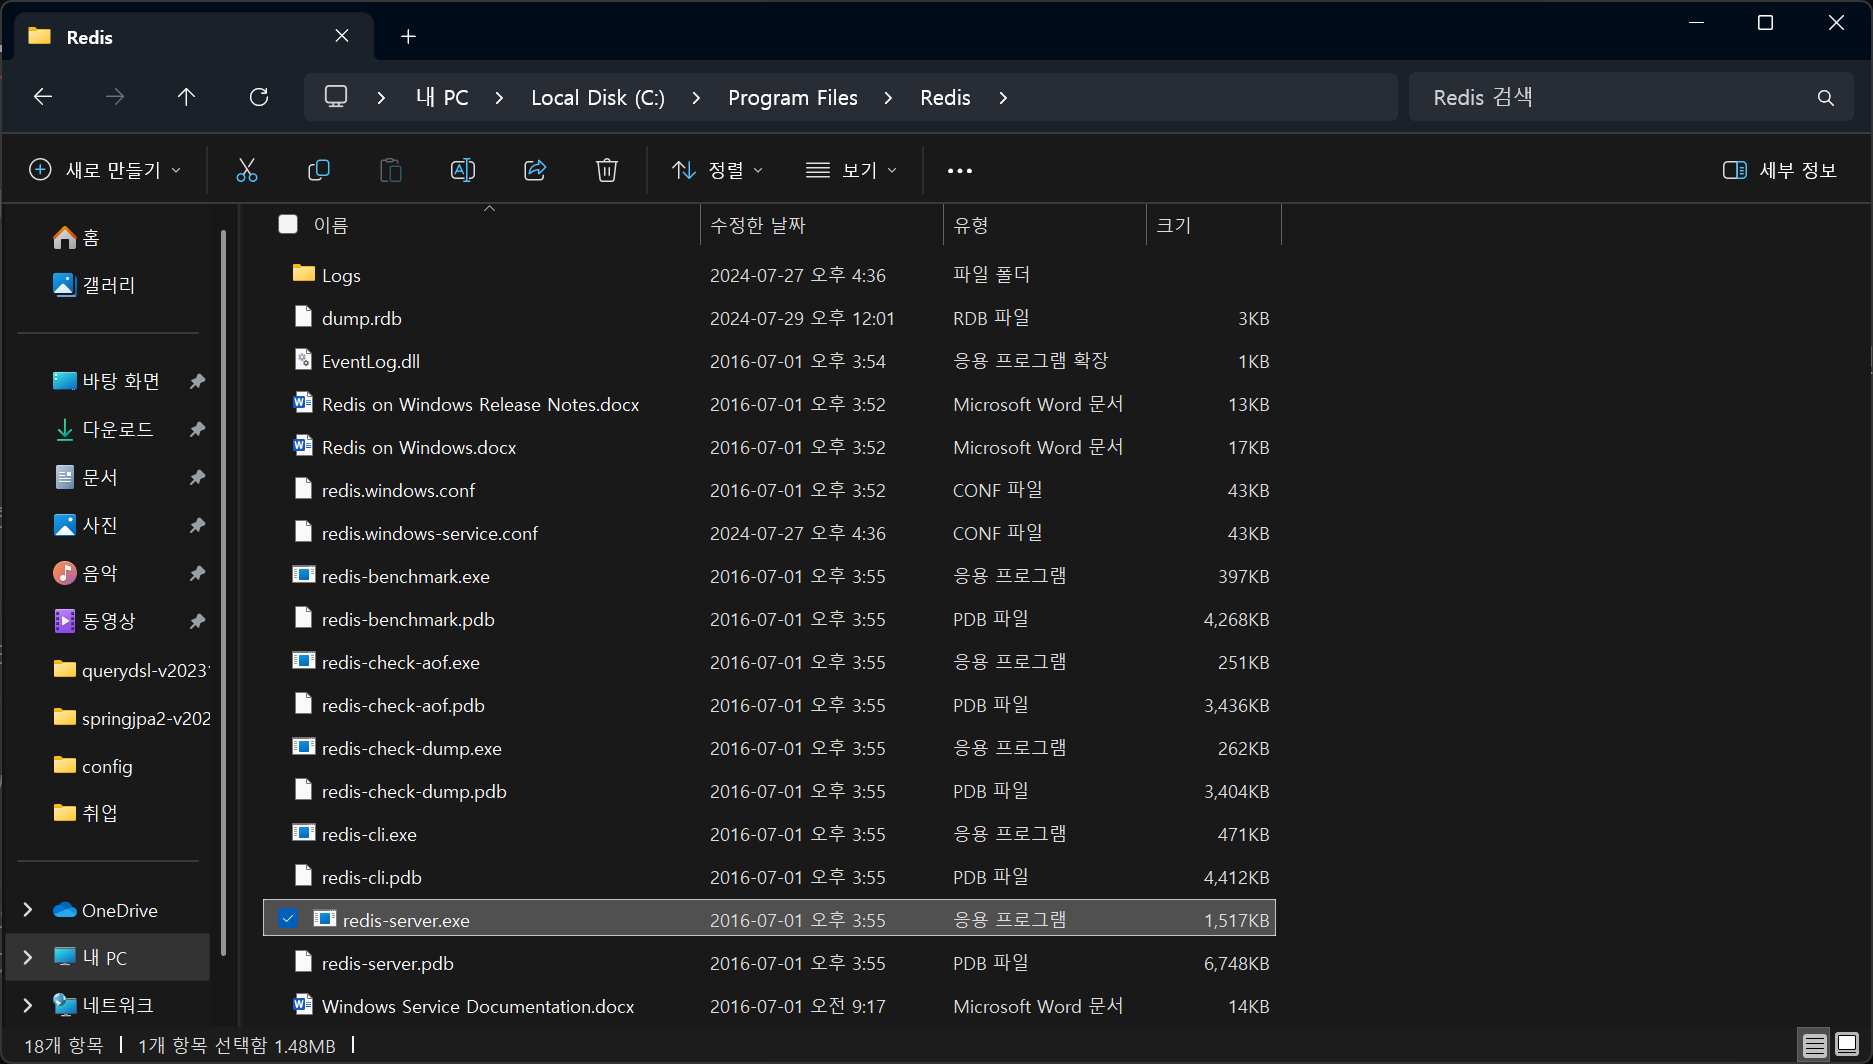Navigate to Program Files breadcrumb
Image resolution: width=1873 pixels, height=1064 pixels.
click(793, 98)
